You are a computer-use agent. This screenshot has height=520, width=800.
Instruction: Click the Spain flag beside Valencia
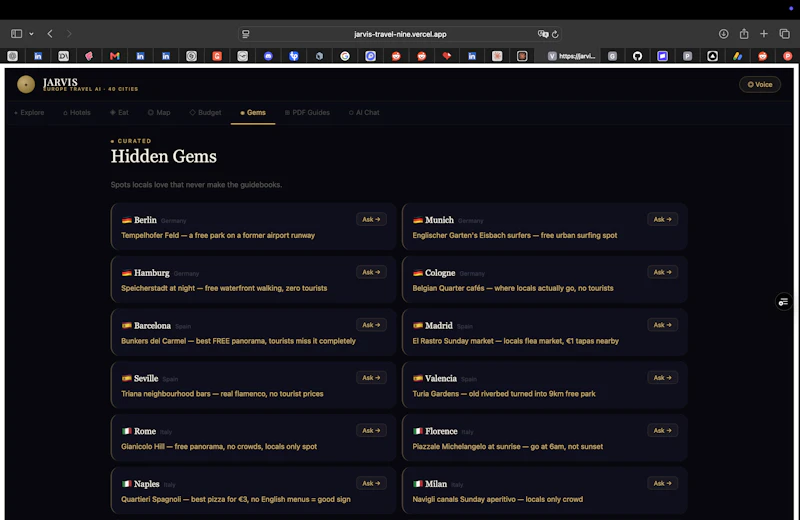coord(418,379)
